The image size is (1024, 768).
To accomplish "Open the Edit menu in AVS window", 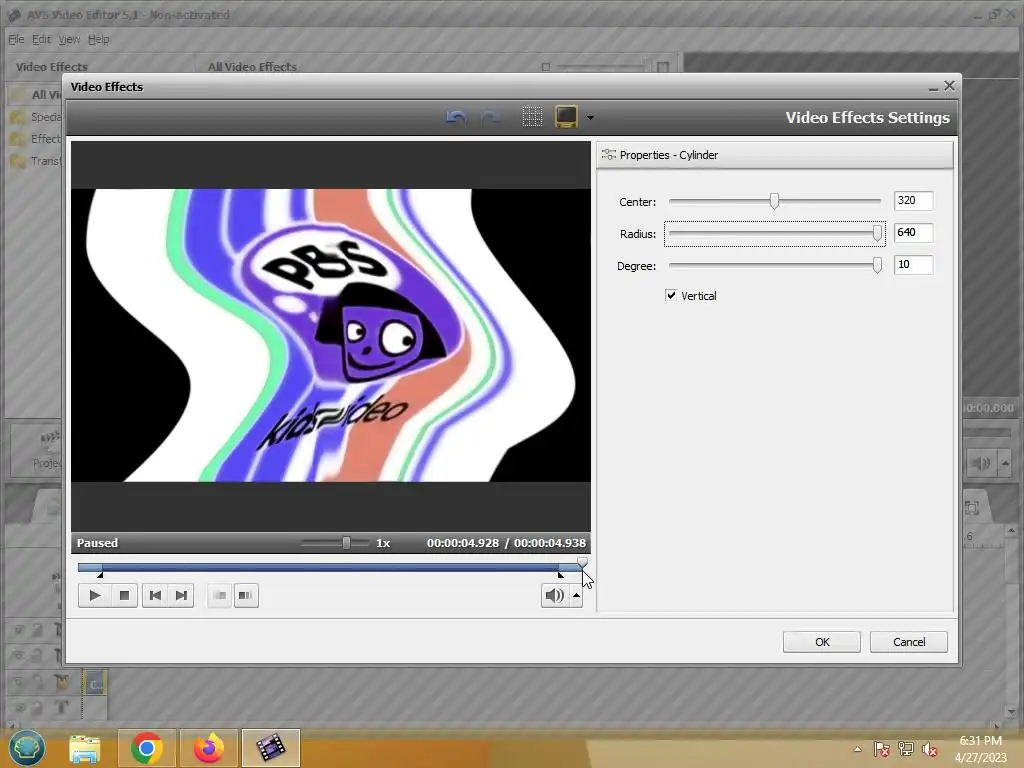I will click(41, 39).
